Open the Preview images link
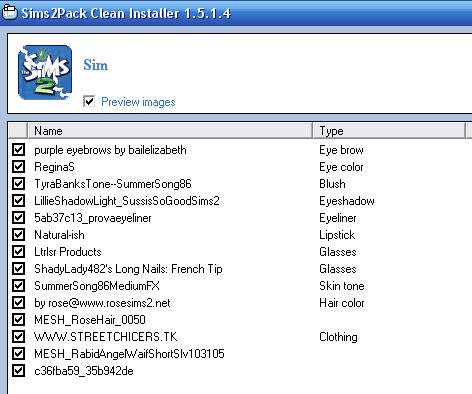Viewport: 472px width, 394px height. click(138, 102)
